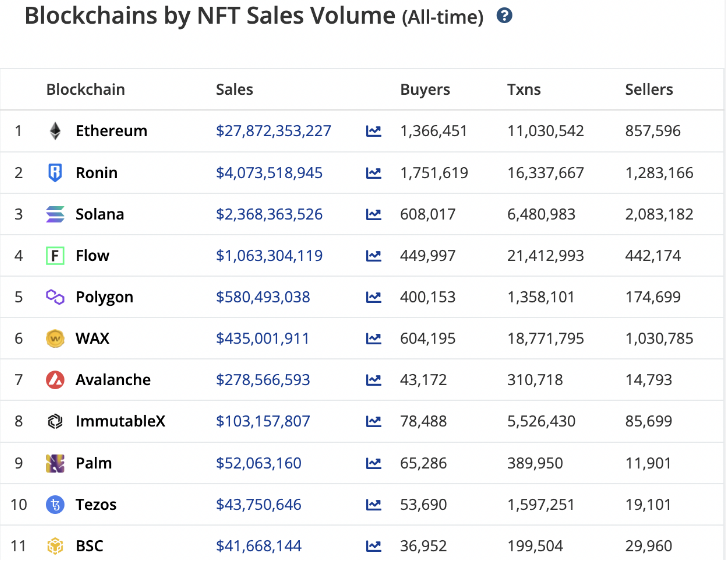This screenshot has height=561, width=726.
Task: Open the Polygon sales chart icon
Action: [x=373, y=297]
